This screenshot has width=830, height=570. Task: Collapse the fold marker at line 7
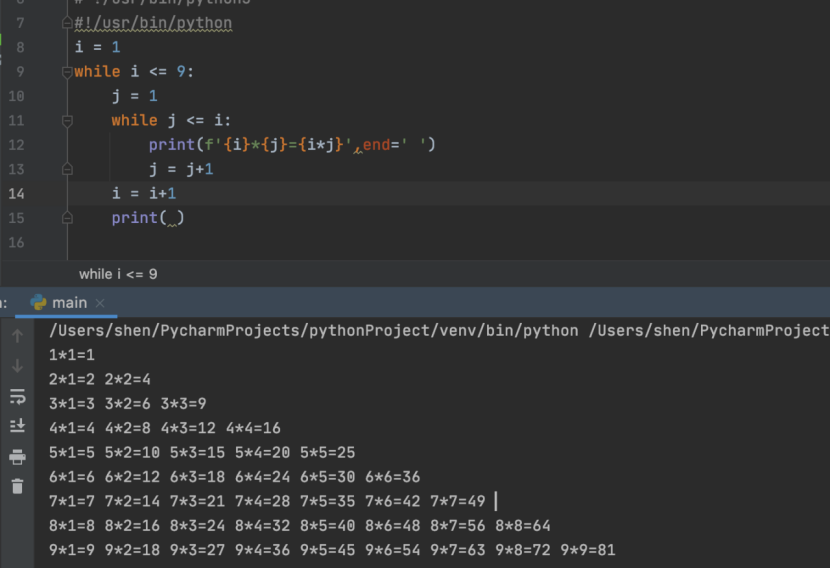(67, 23)
